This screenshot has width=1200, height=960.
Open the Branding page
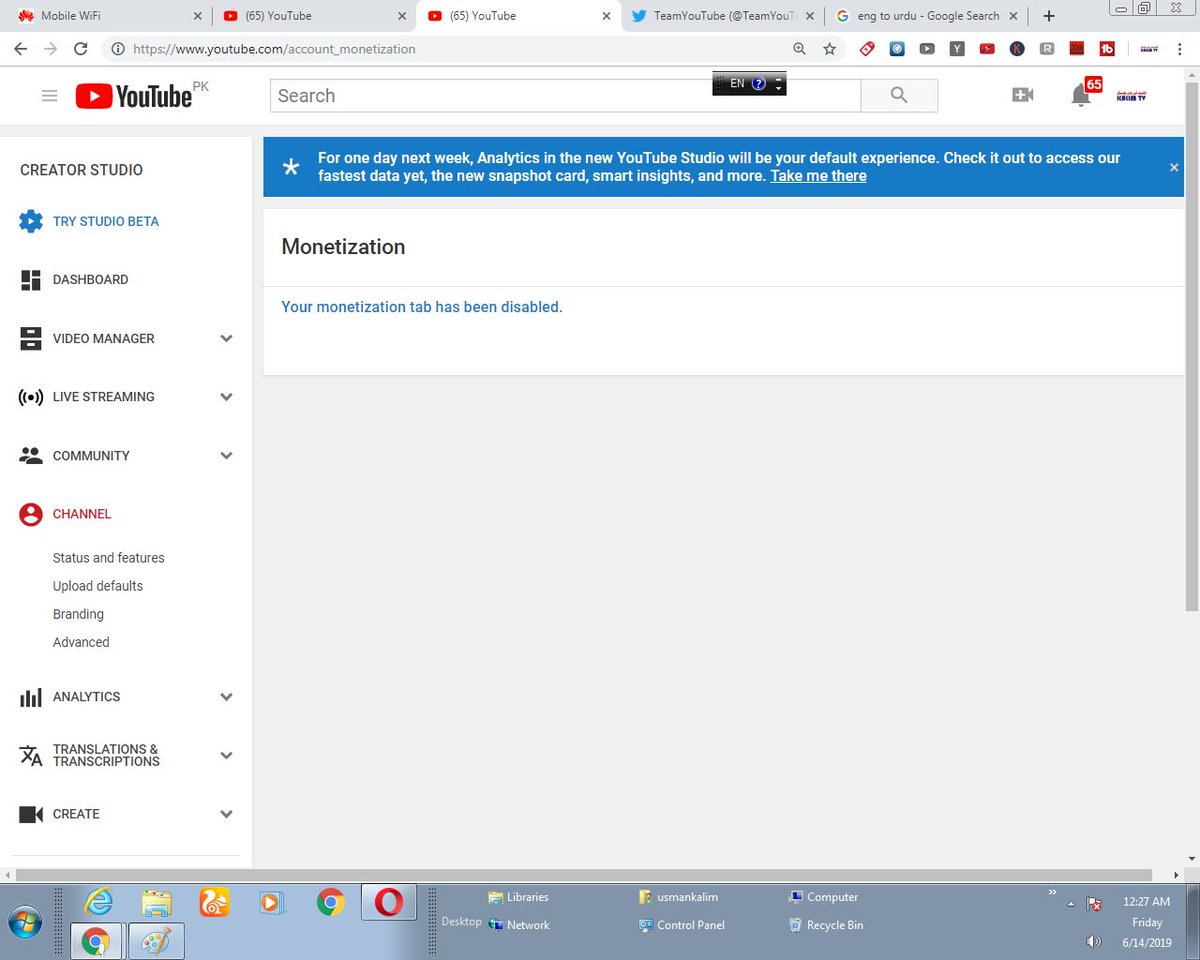tap(78, 614)
